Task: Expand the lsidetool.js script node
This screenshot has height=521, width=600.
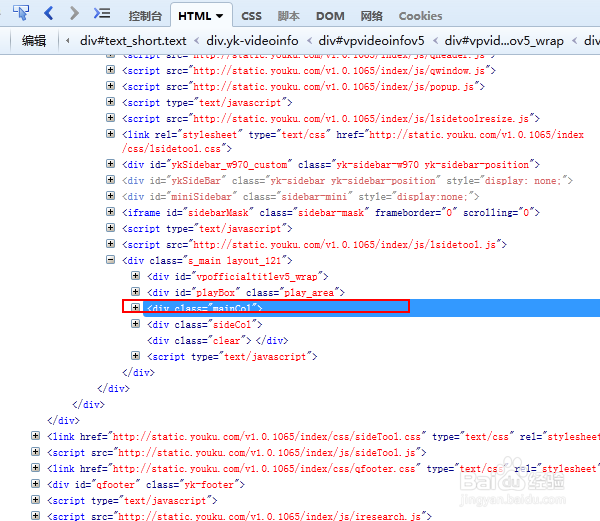Action: [x=111, y=244]
